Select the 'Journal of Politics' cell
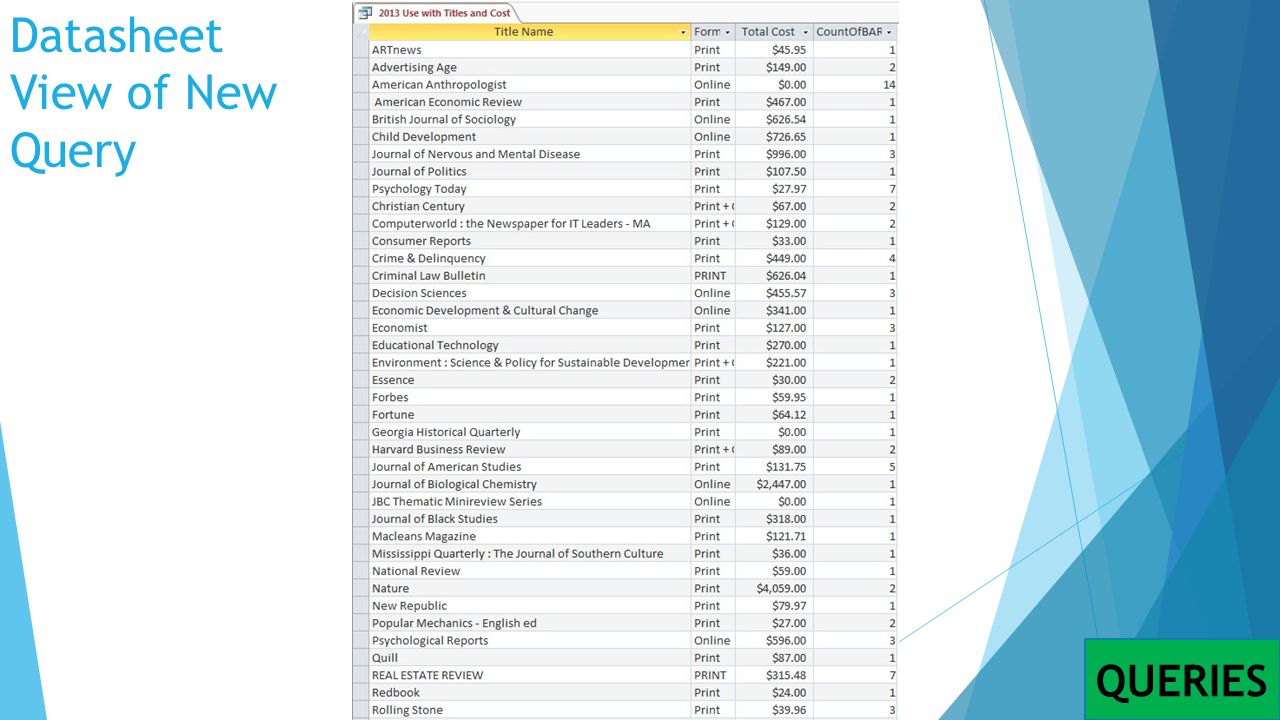This screenshot has width=1280, height=720. tap(529, 171)
